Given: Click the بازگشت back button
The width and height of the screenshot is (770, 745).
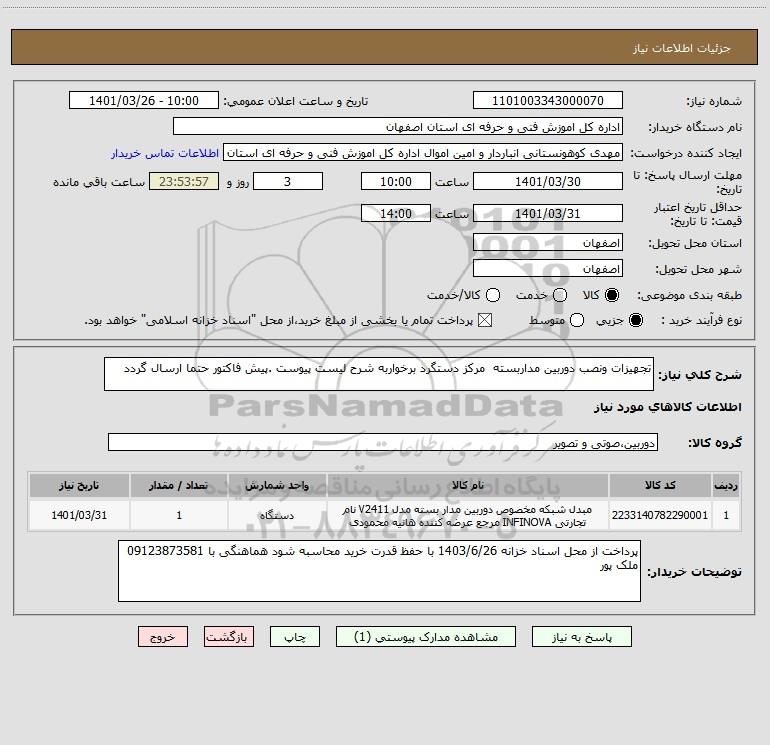Looking at the screenshot, I should (229, 637).
